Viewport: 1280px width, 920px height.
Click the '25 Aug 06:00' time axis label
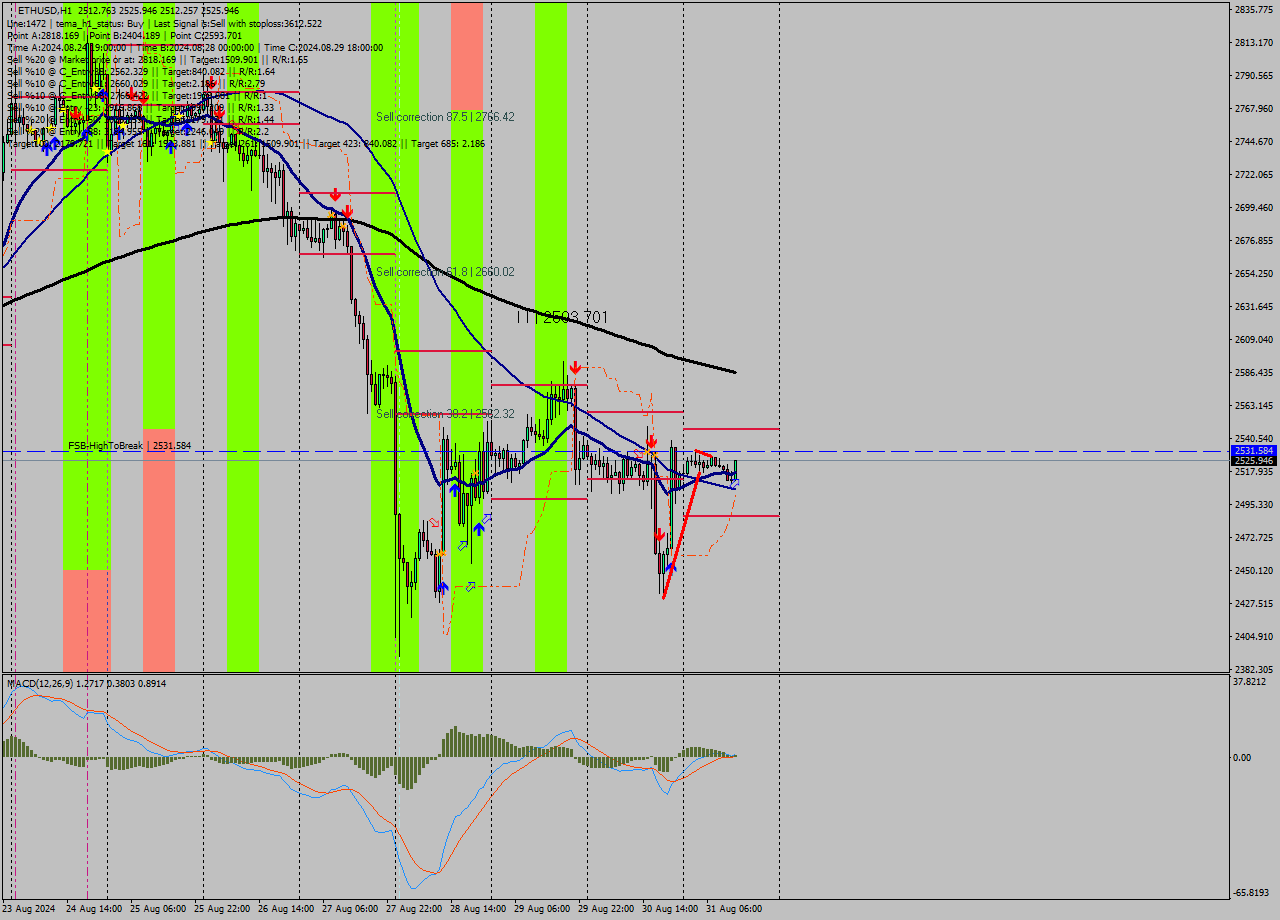[158, 909]
